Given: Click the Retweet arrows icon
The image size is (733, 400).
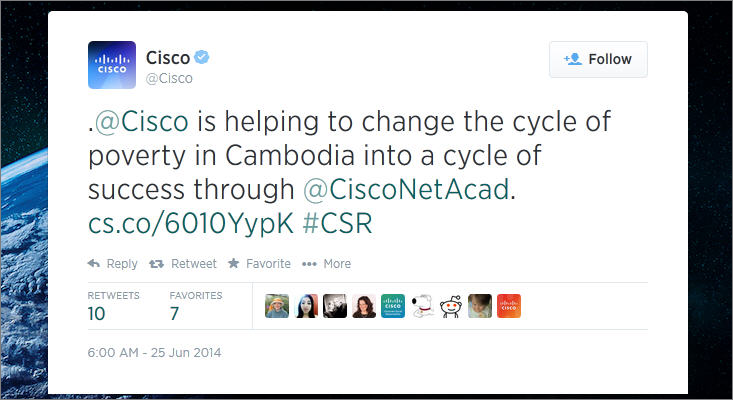Looking at the screenshot, I should point(157,264).
